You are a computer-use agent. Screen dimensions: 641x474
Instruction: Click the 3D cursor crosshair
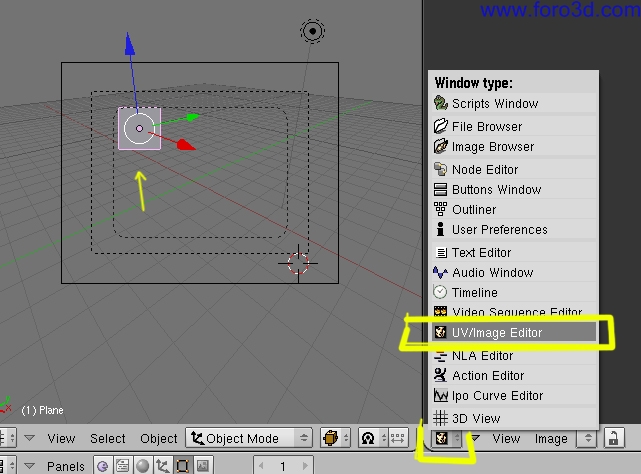click(298, 263)
